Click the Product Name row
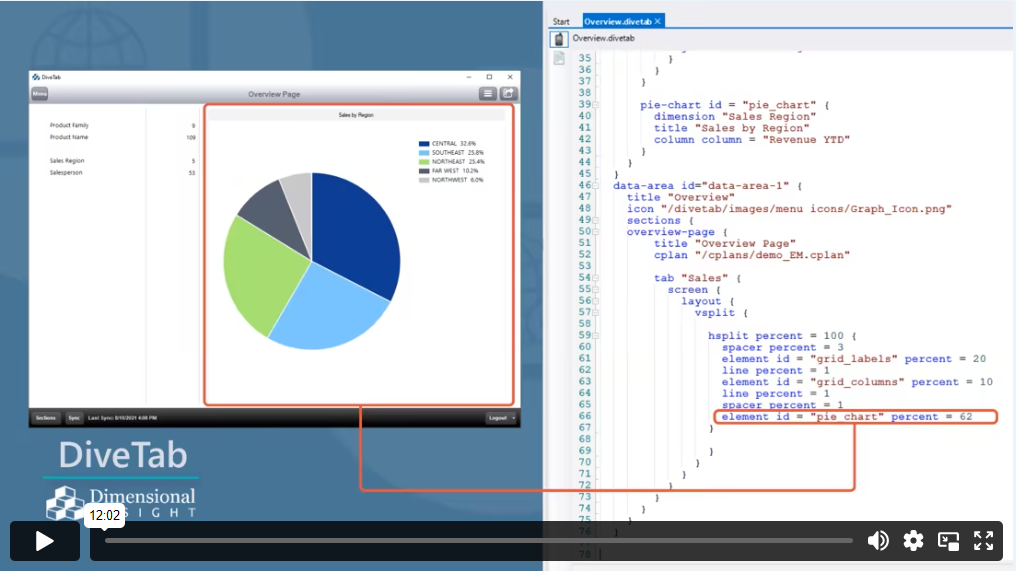1016x571 pixels. (122, 137)
